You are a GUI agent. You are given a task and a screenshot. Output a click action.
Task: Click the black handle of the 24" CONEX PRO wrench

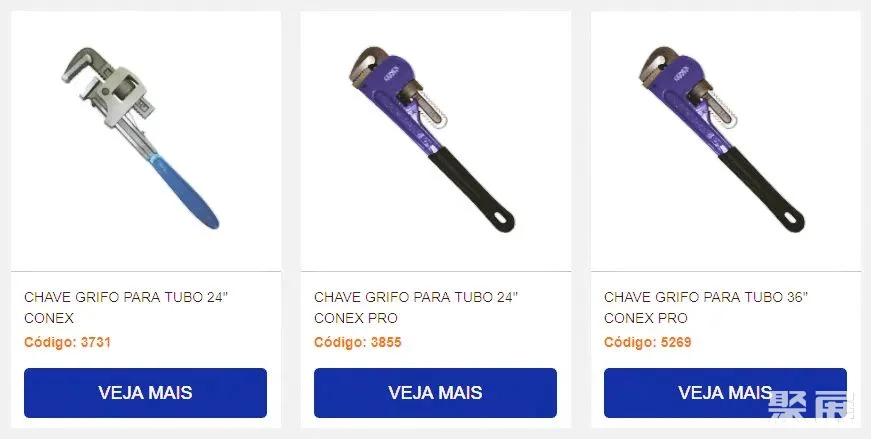click(471, 189)
